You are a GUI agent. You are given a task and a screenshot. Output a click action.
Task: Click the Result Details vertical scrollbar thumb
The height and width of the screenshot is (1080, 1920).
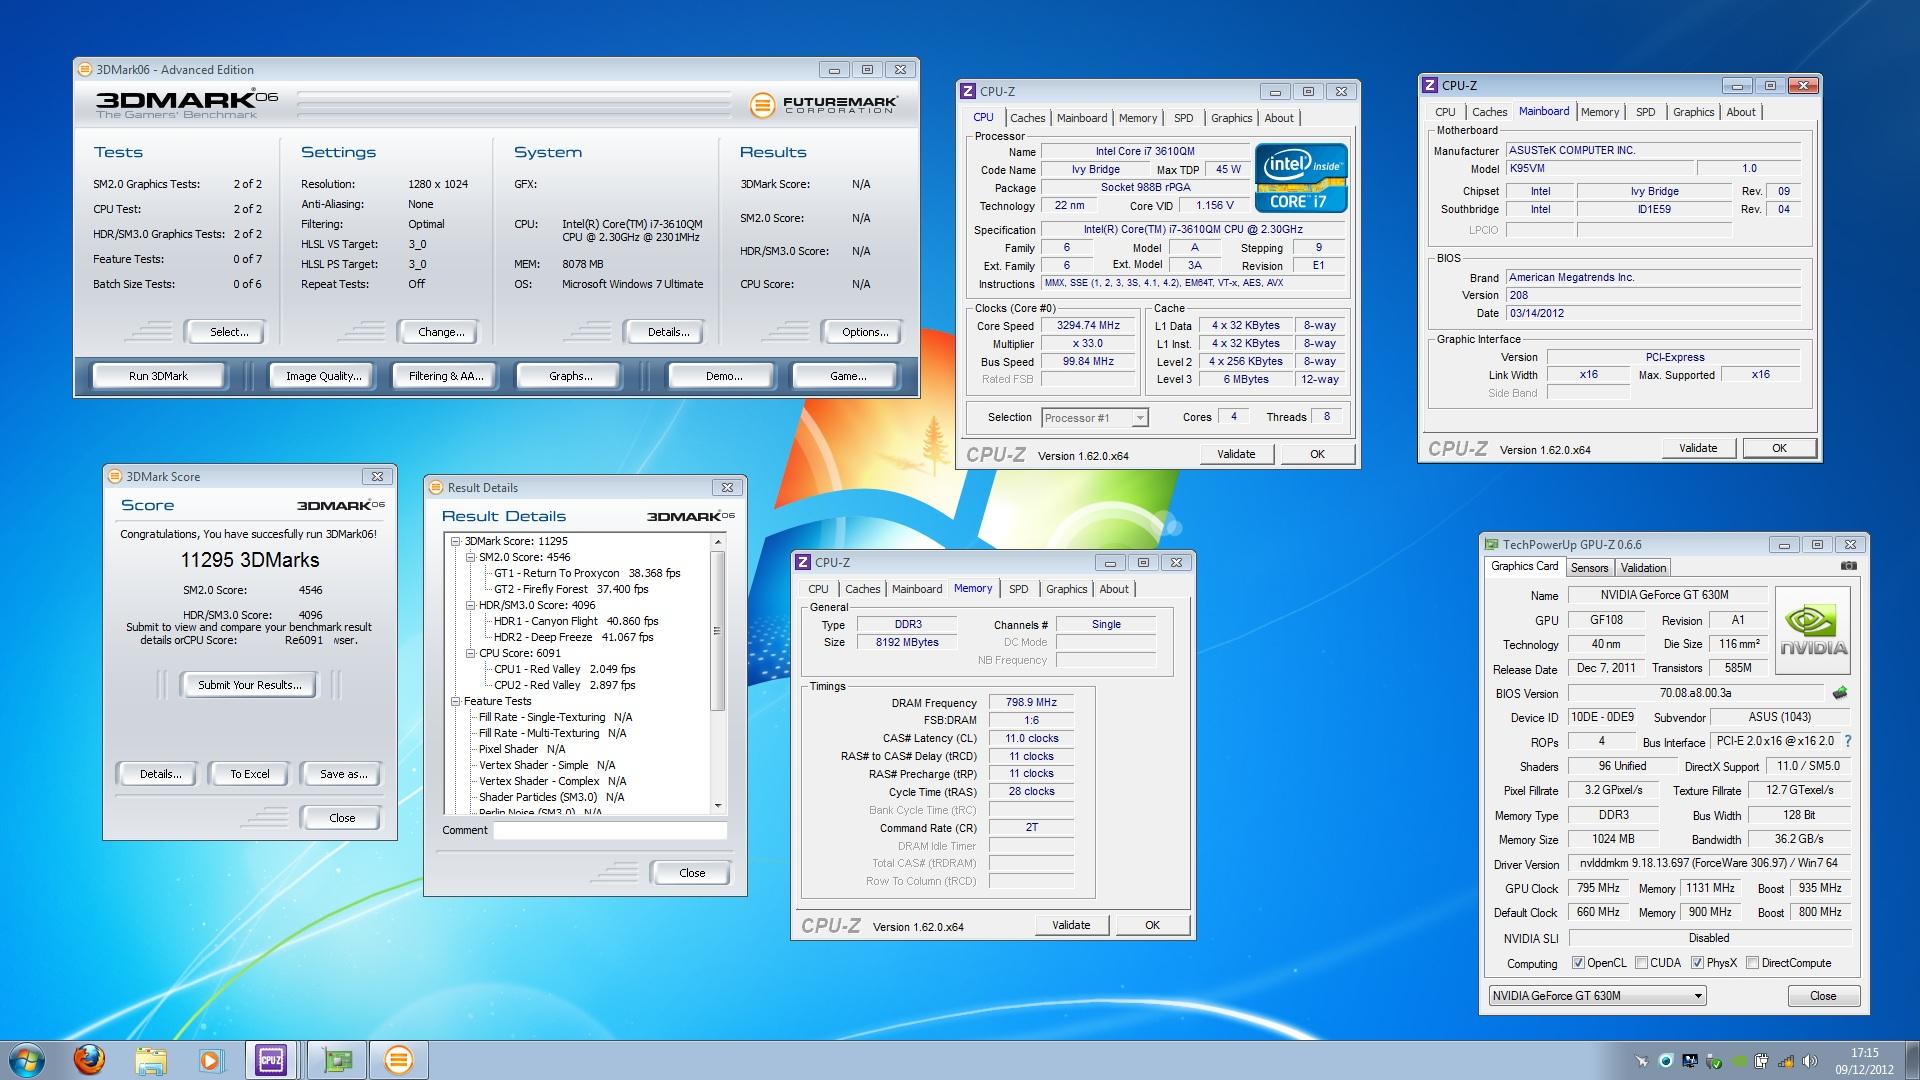coord(717,630)
